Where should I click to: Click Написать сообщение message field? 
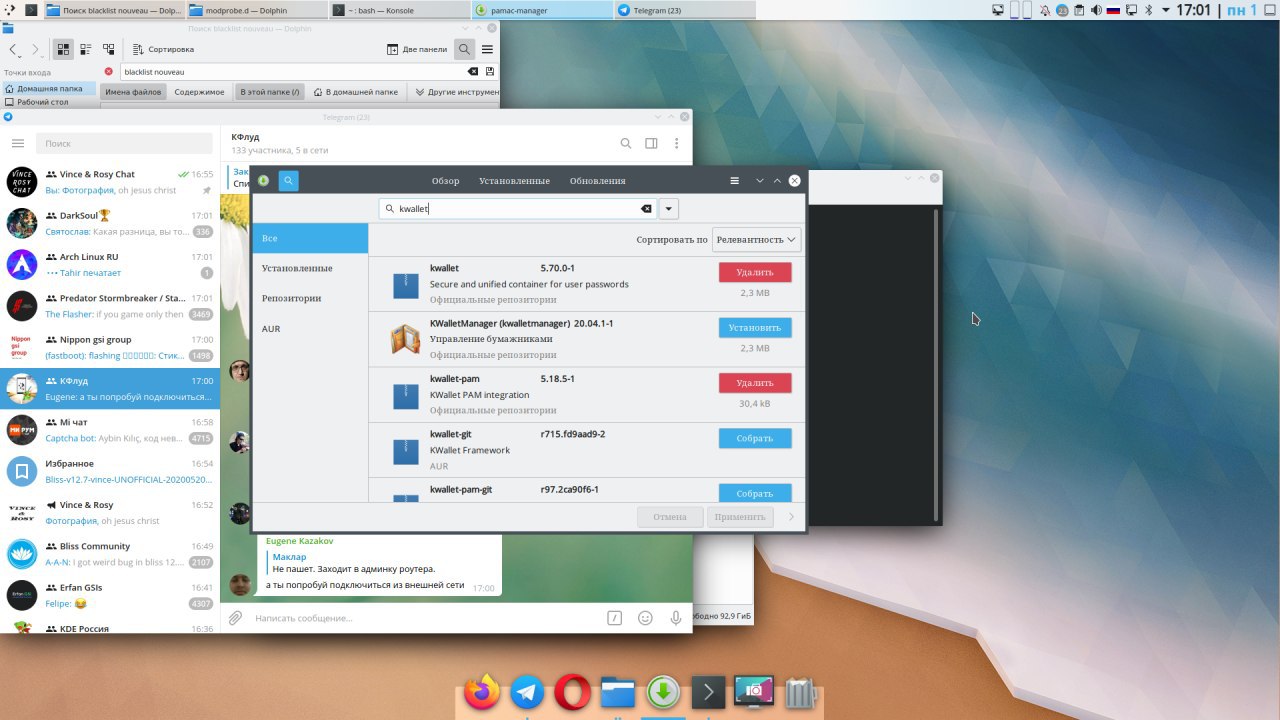click(425, 618)
